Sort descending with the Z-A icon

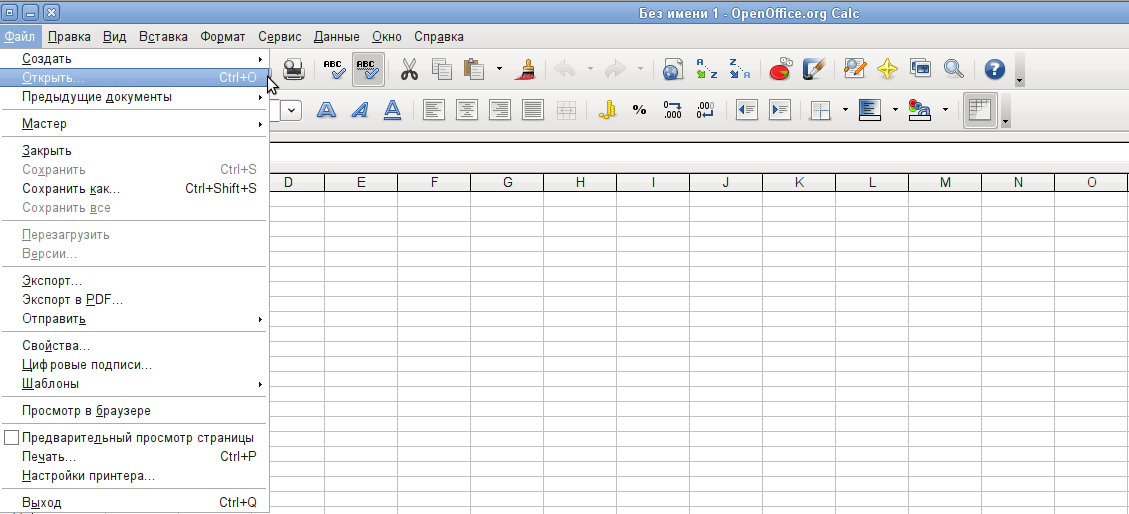[739, 69]
